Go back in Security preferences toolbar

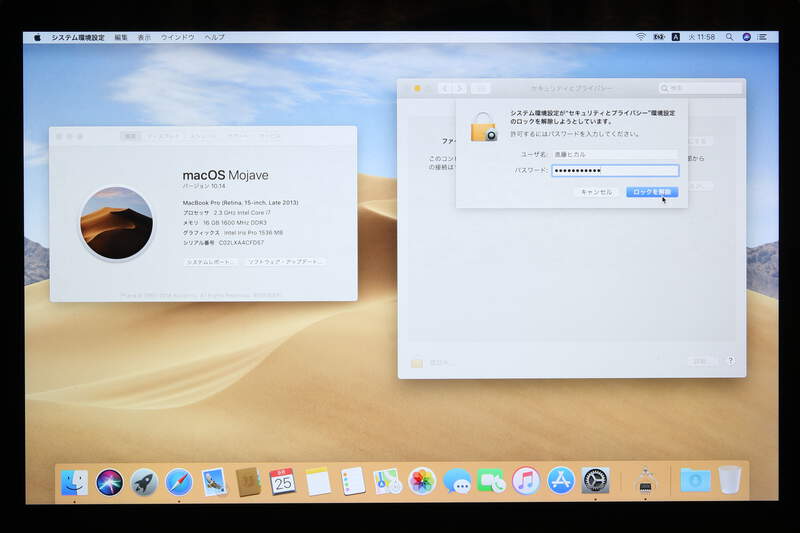pyautogui.click(x=445, y=89)
